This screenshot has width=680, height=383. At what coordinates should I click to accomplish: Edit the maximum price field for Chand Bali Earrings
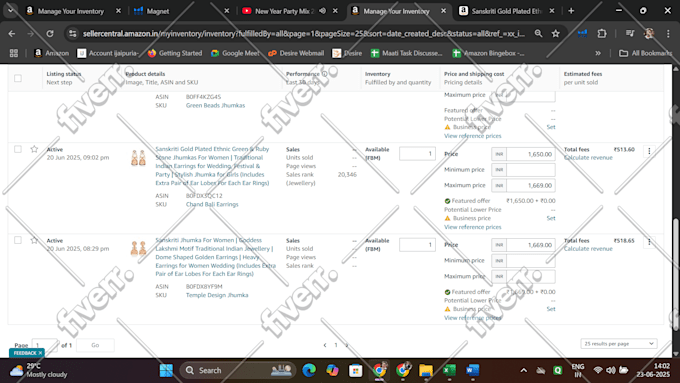click(x=531, y=185)
